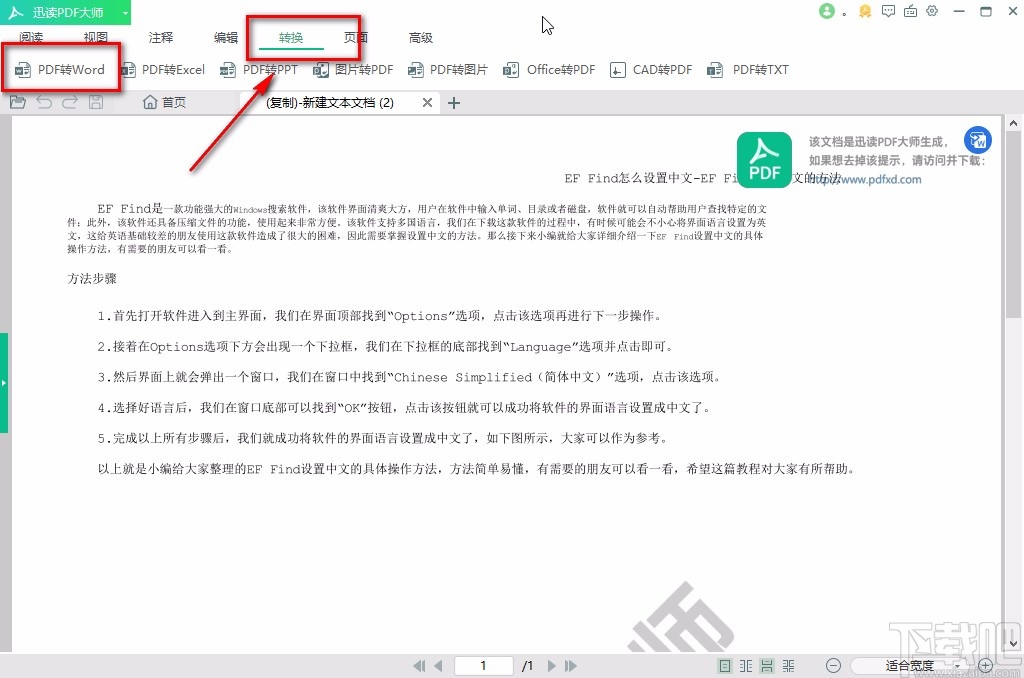Open the Office转PDF converter
This screenshot has height=678, width=1024.
coord(549,69)
